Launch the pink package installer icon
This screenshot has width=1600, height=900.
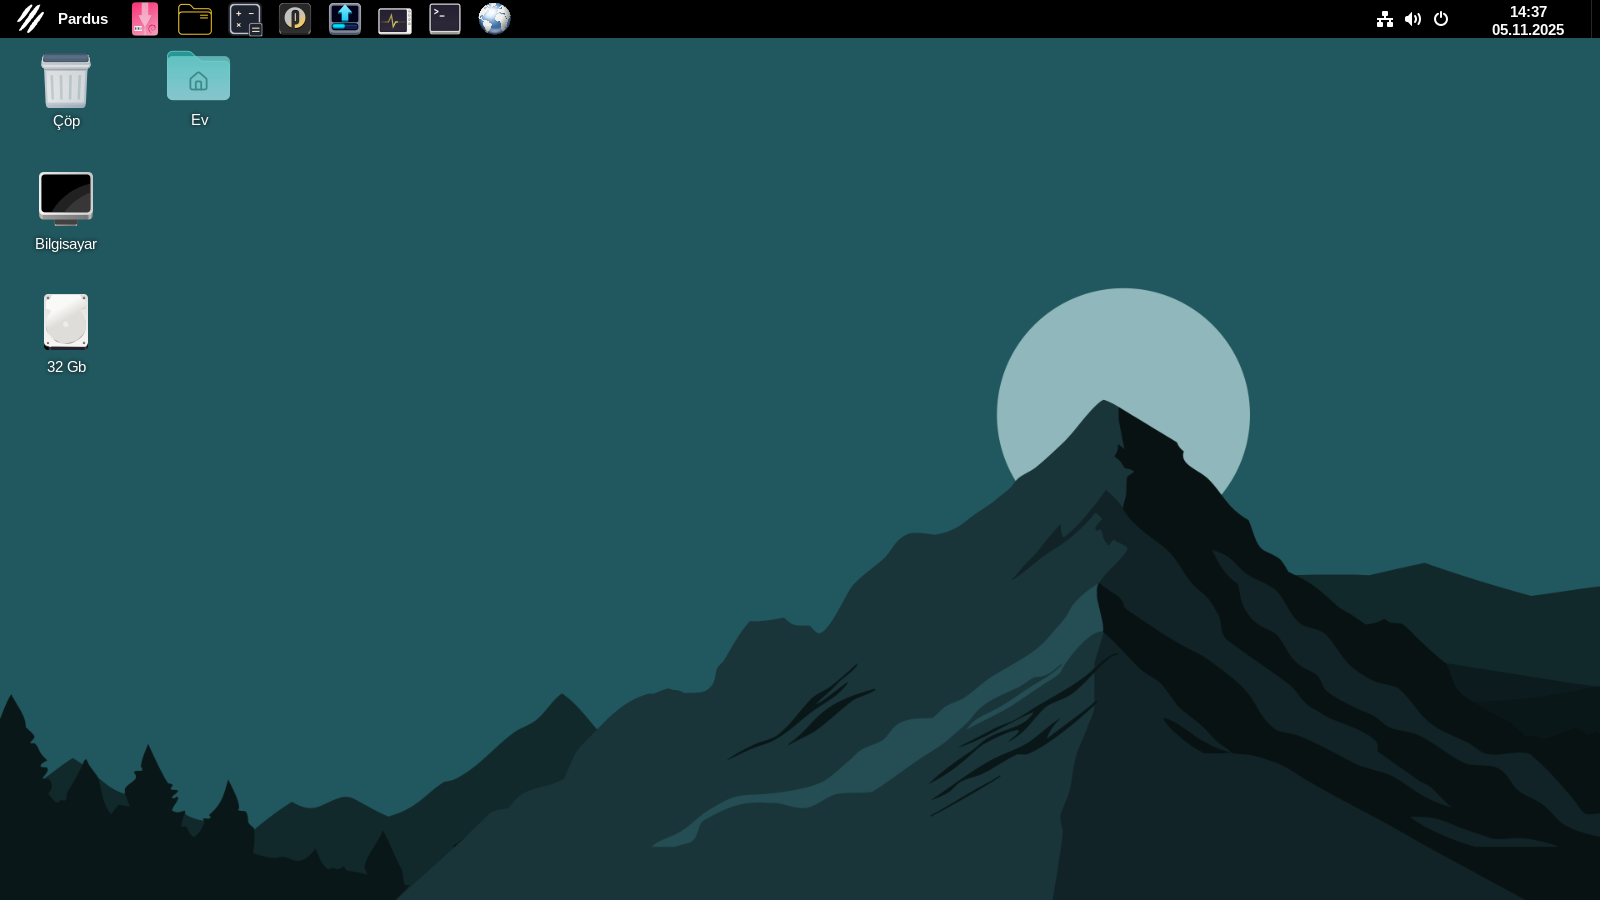tap(145, 19)
